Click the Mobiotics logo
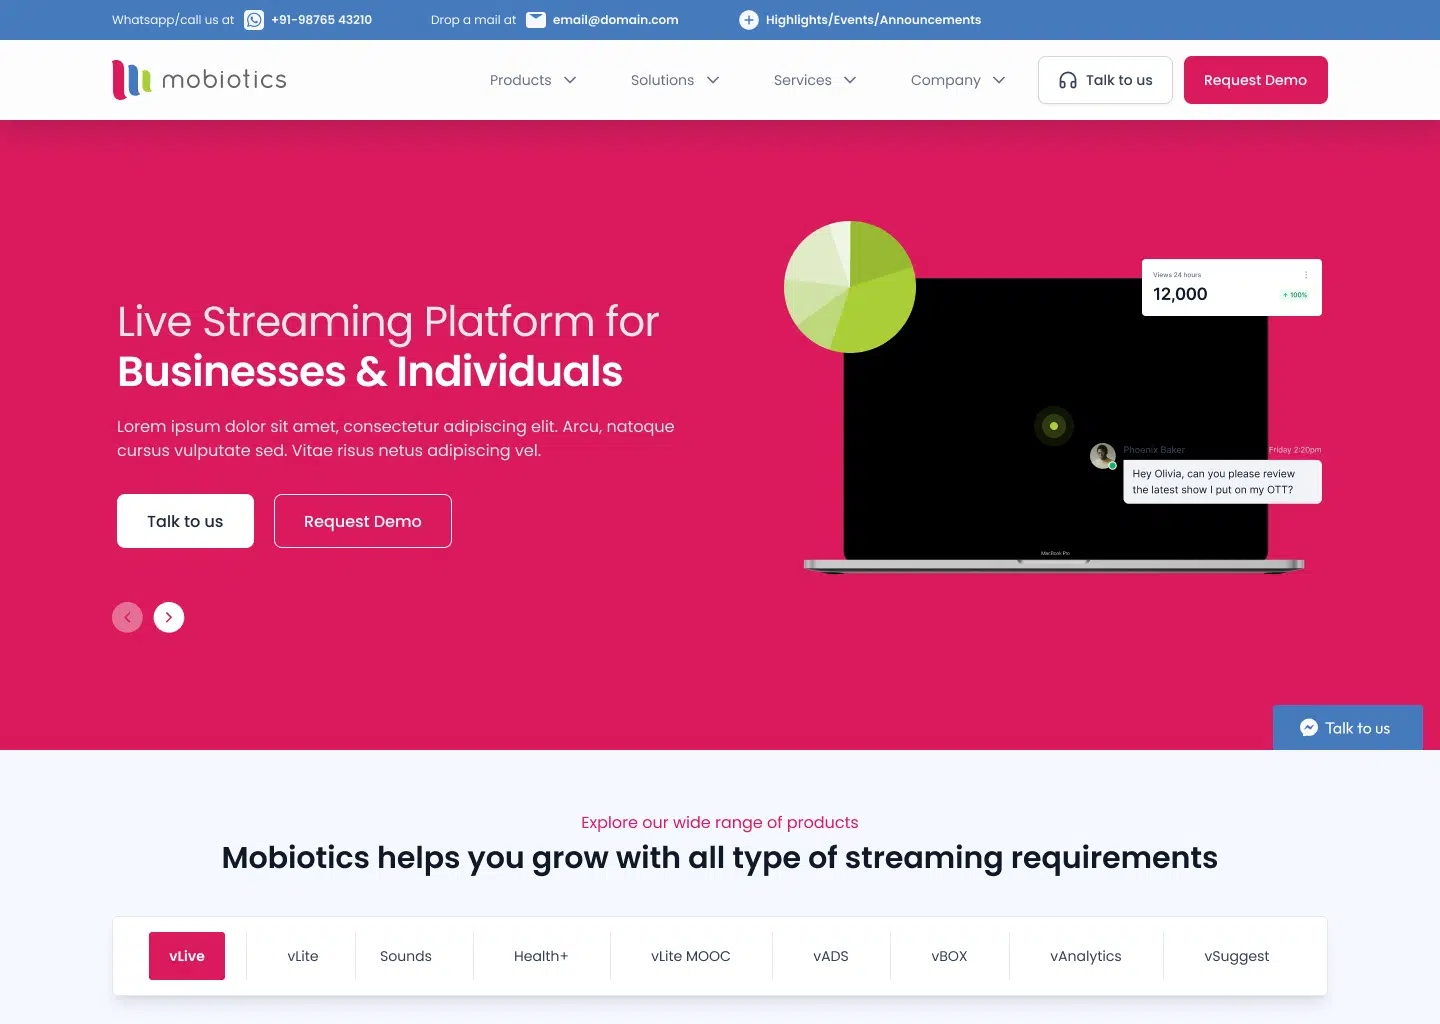 [x=200, y=80]
